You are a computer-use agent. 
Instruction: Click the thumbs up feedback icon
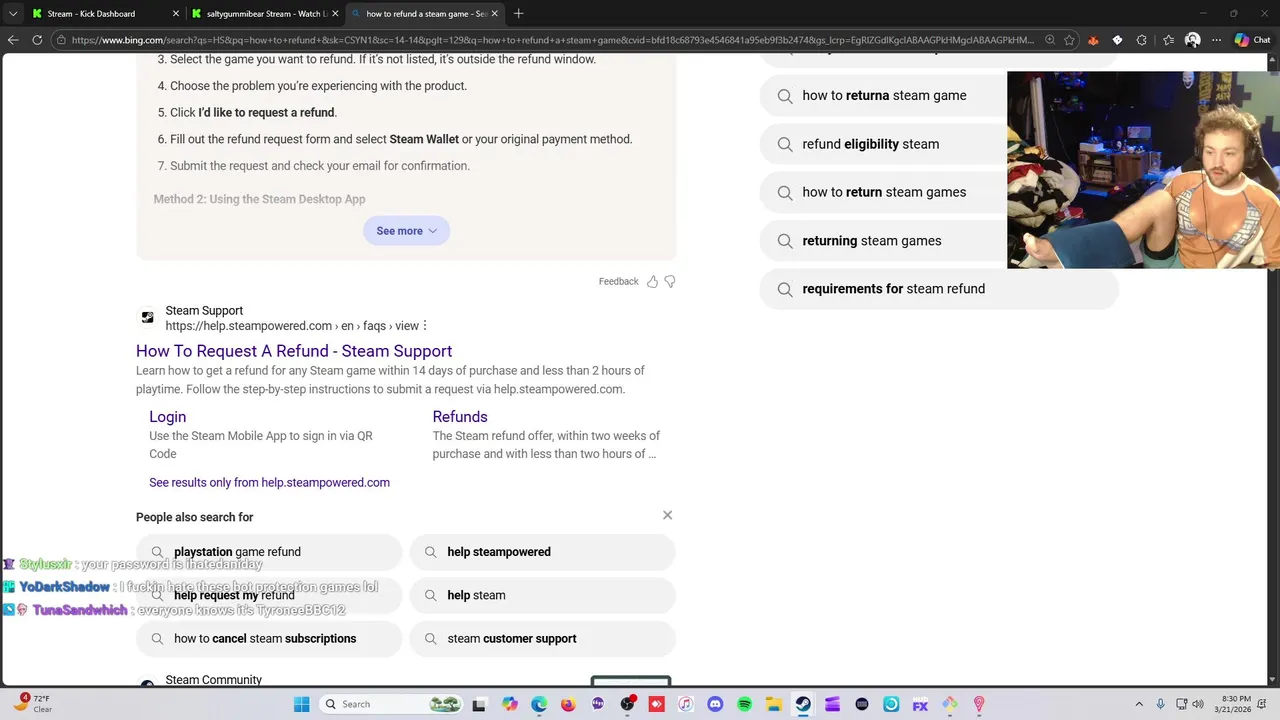(x=652, y=282)
